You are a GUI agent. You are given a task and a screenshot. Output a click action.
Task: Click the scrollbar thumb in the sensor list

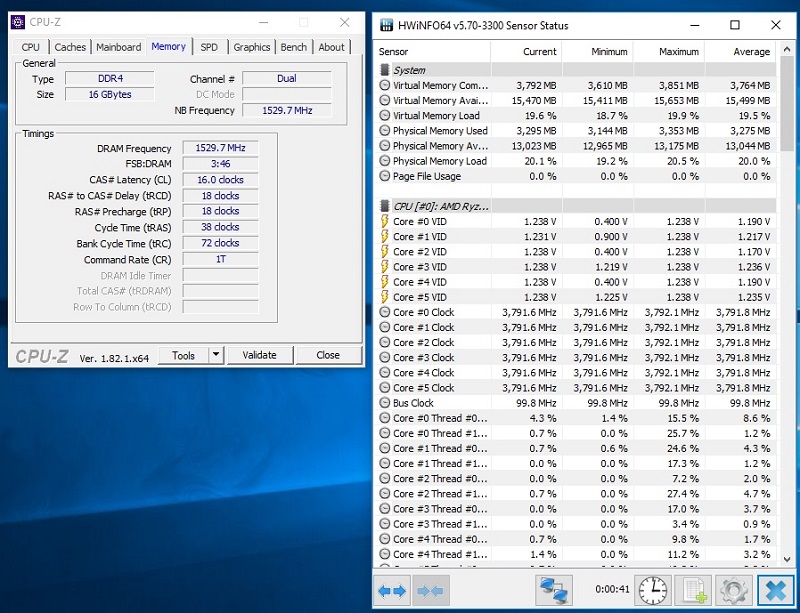(x=787, y=106)
